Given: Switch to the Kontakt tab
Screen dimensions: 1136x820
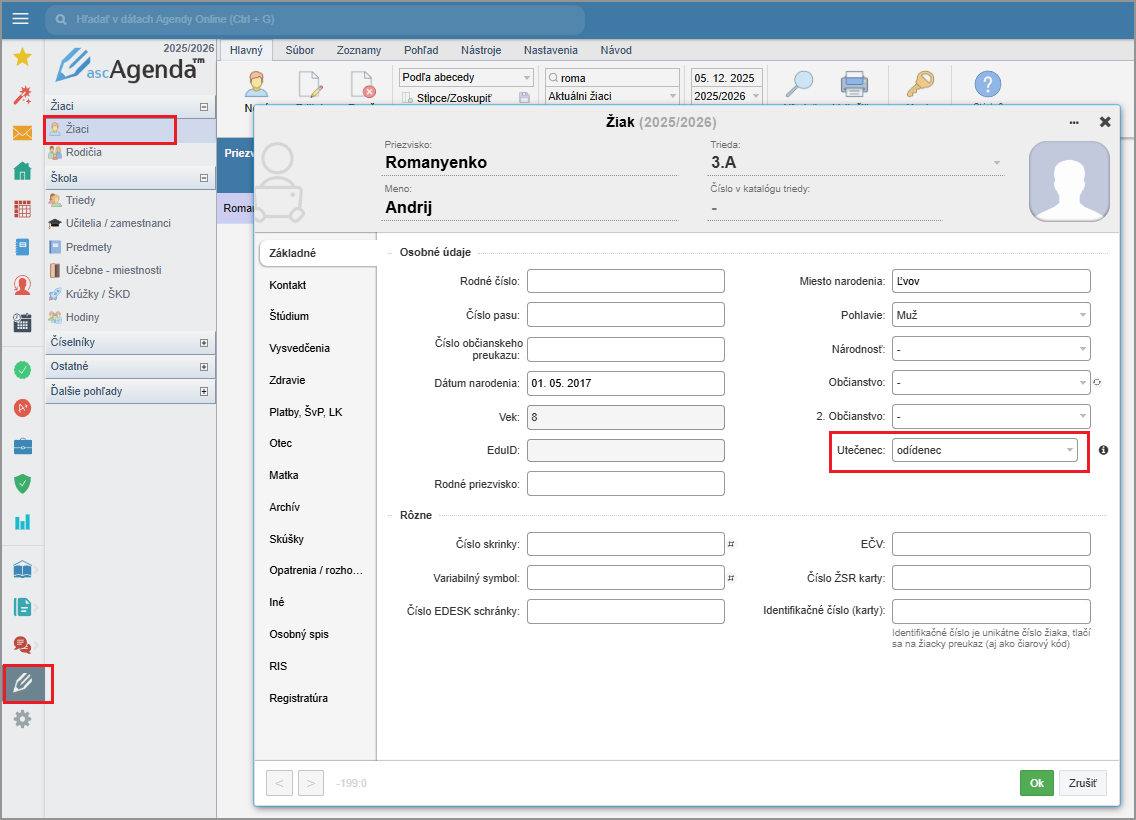Looking at the screenshot, I should click(288, 285).
